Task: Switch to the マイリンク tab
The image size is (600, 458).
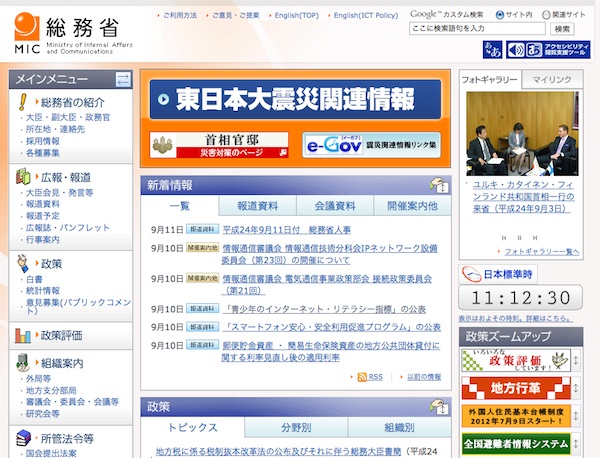Action: click(552, 78)
